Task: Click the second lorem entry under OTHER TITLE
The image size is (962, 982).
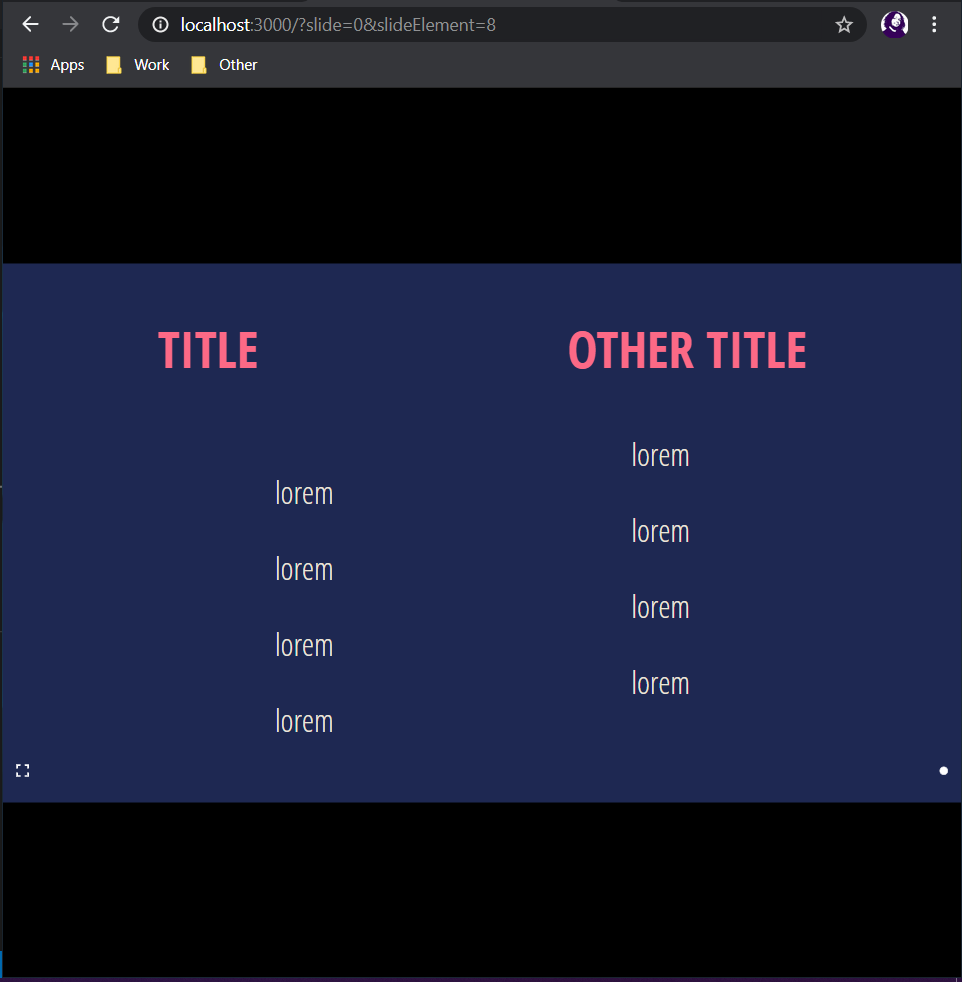Action: tap(660, 531)
